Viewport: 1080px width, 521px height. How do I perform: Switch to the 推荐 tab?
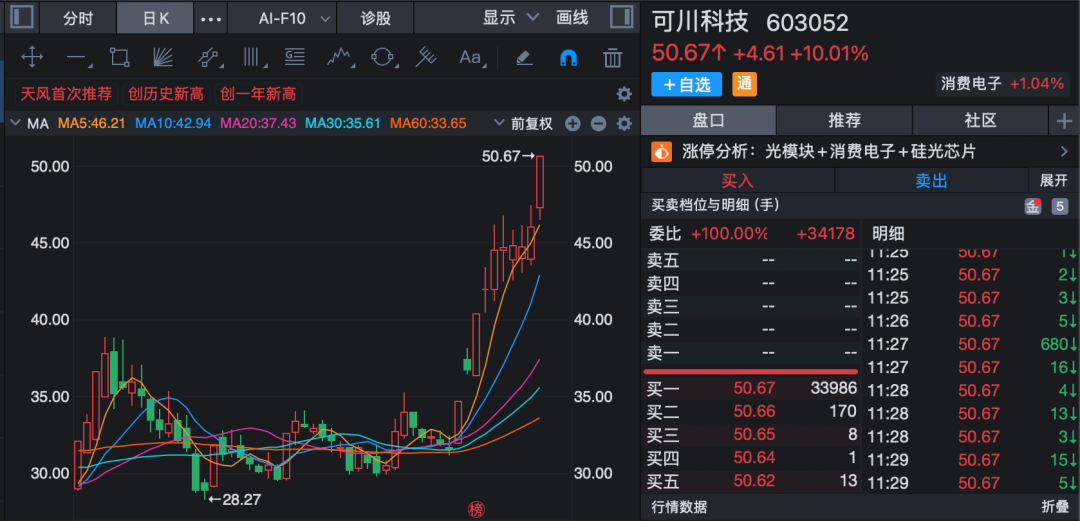click(845, 120)
